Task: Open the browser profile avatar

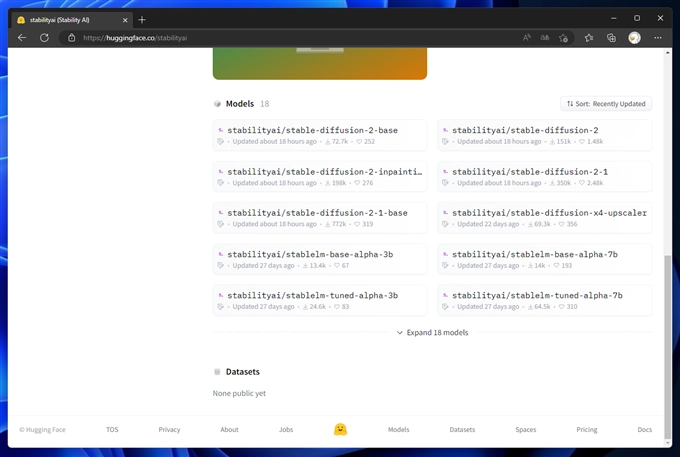Action: (x=634, y=38)
